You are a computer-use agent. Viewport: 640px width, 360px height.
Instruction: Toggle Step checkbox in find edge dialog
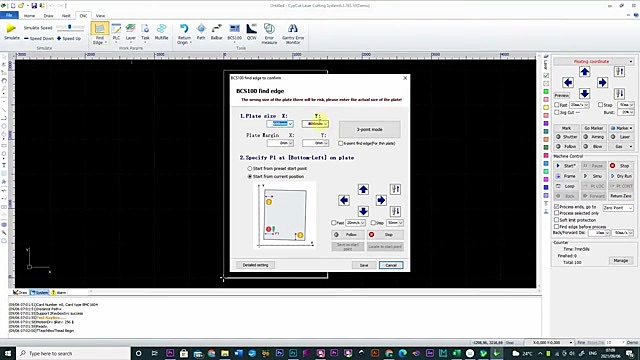(373, 223)
